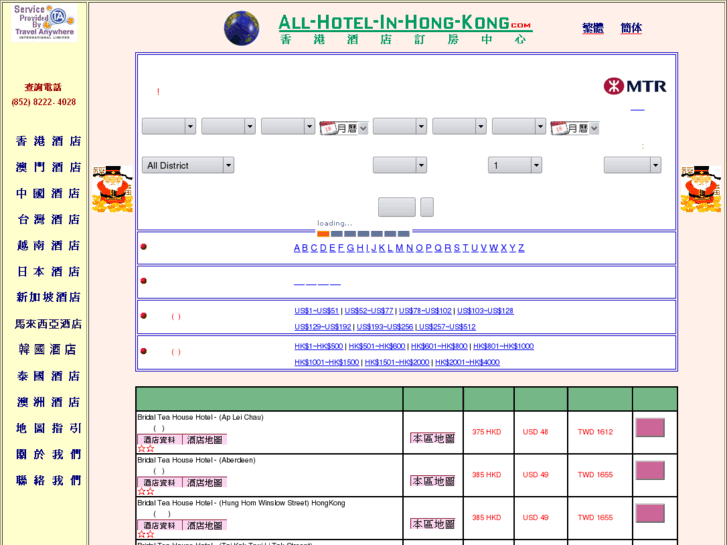Open 泰國酒店 in the sidebar

coord(48,376)
